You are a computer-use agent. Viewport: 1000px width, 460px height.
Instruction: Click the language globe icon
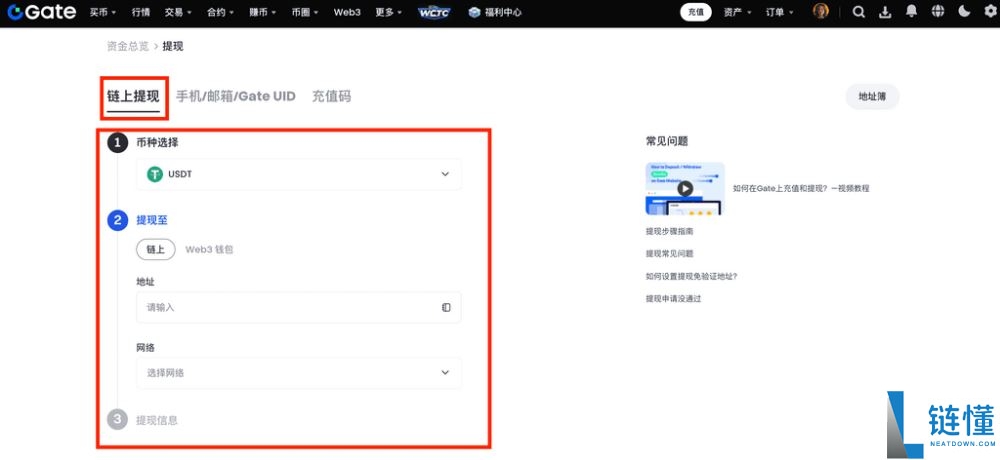[938, 12]
